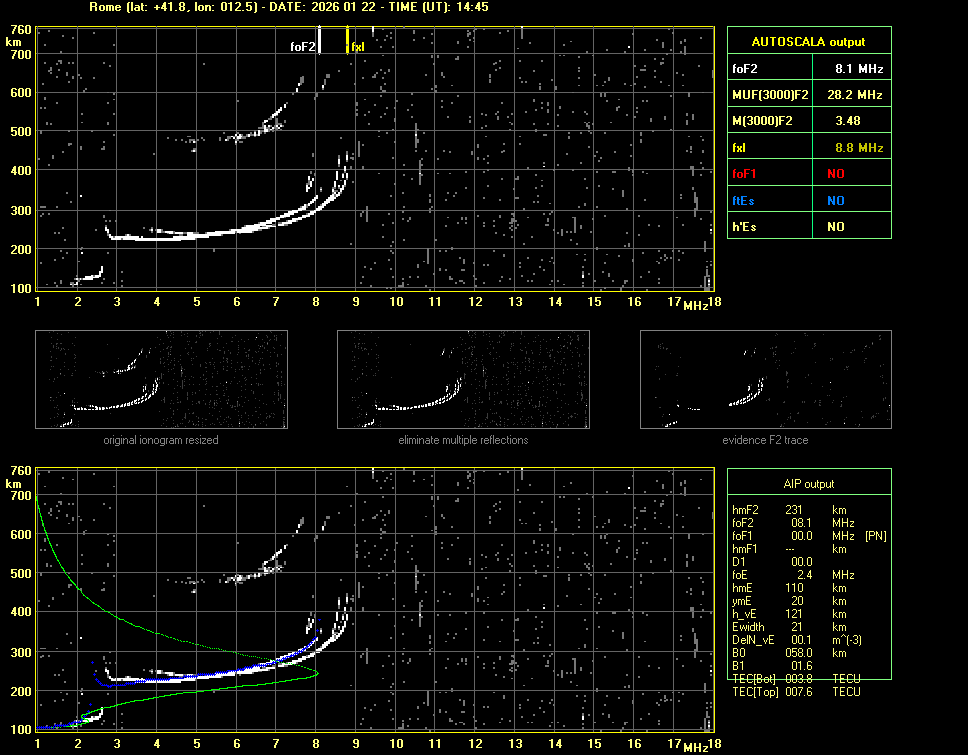968x755 pixels.
Task: Select the foF2 8.1 MHz value cell
Action: 859,69
